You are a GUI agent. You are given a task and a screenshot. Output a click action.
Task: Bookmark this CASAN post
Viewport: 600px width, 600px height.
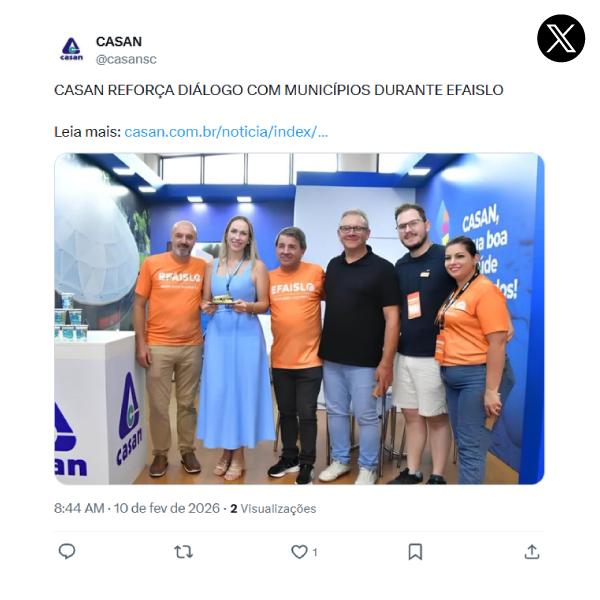point(415,552)
